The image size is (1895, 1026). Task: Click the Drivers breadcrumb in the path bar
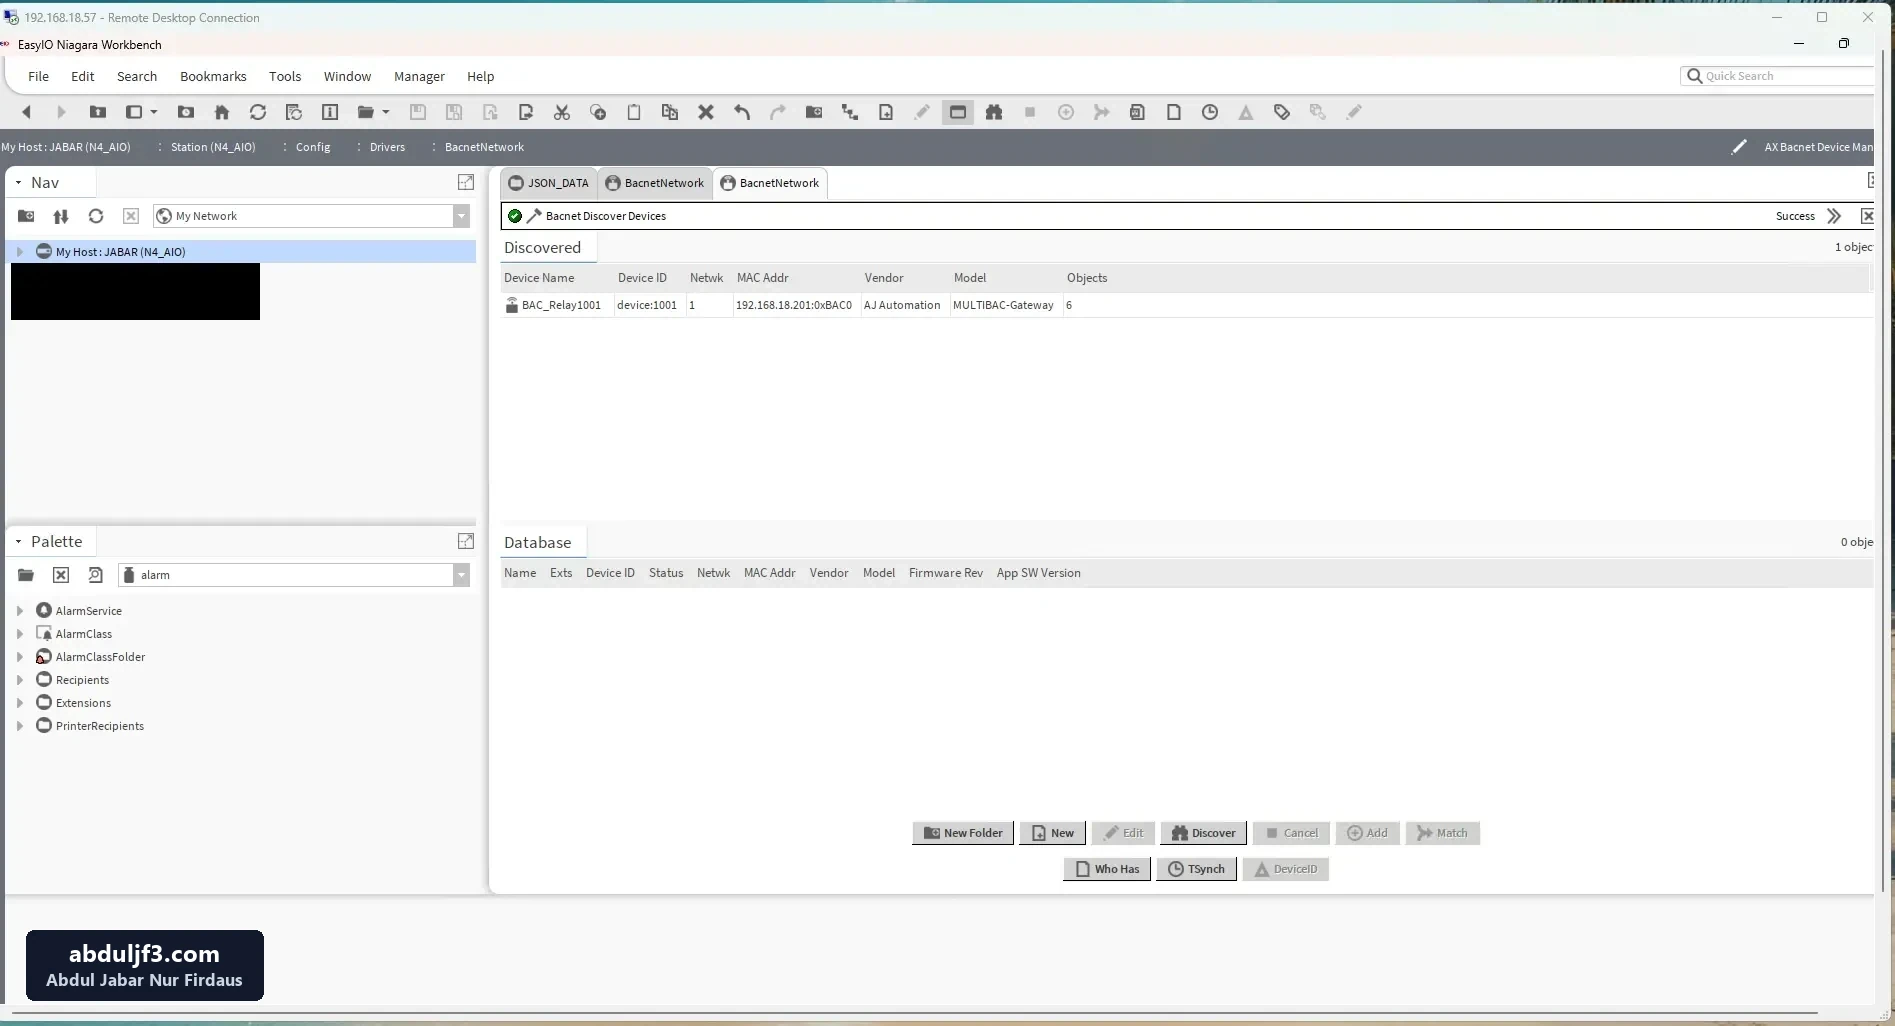(x=387, y=147)
